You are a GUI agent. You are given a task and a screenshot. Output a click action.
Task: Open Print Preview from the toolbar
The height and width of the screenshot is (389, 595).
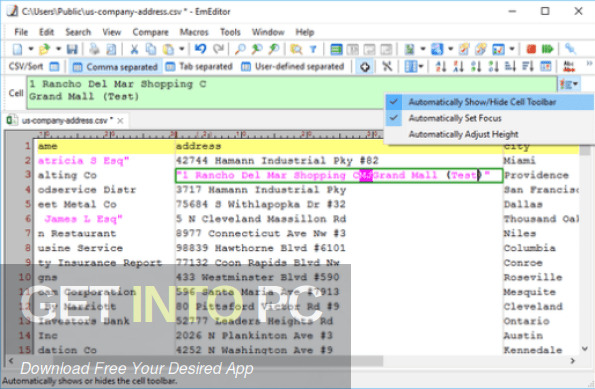tap(111, 49)
